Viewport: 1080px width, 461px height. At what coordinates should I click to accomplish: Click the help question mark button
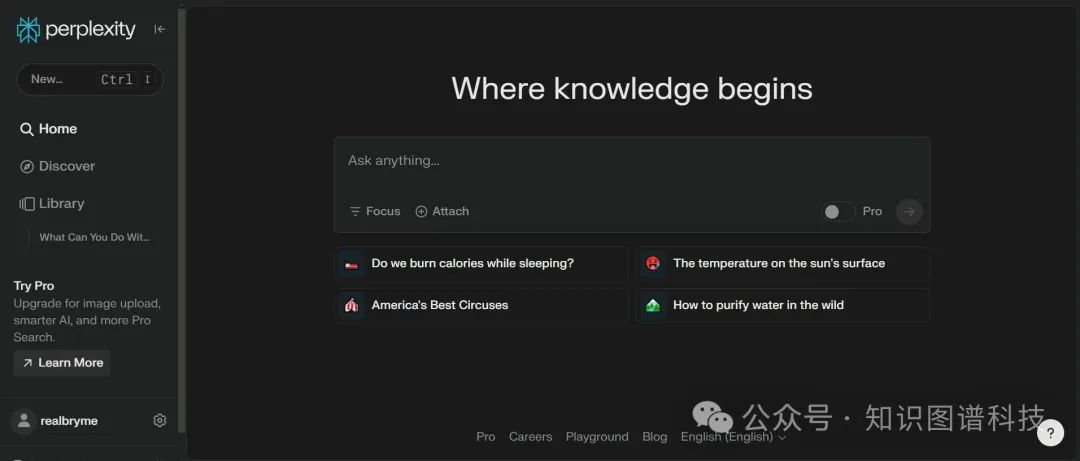pyautogui.click(x=1050, y=432)
